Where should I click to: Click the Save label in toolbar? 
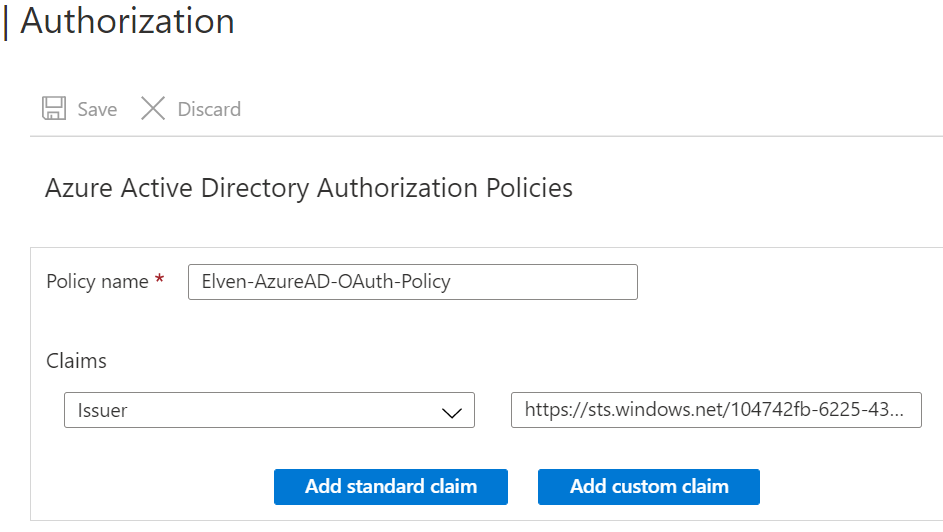97,109
